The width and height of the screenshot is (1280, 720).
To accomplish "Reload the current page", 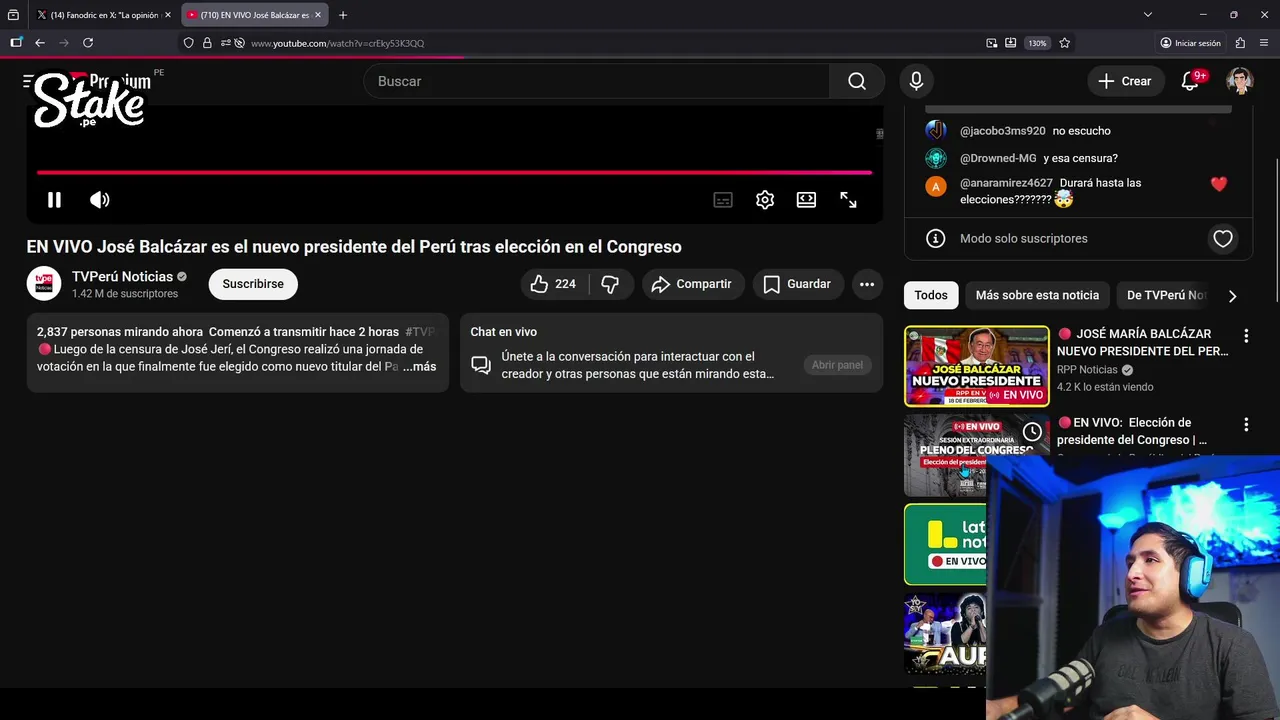I will click(88, 43).
